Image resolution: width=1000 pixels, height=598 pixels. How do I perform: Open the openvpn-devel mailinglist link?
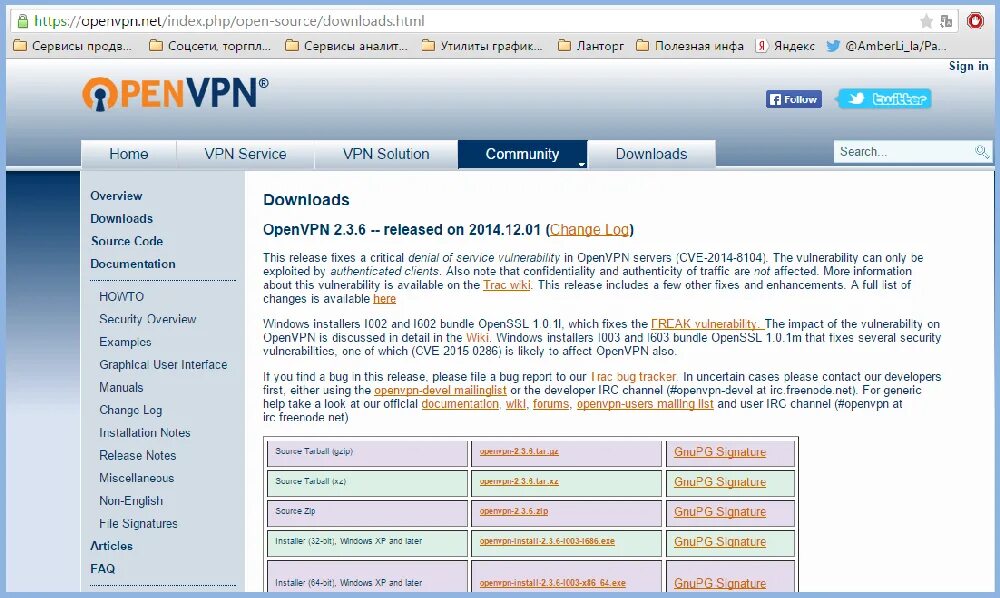point(440,390)
